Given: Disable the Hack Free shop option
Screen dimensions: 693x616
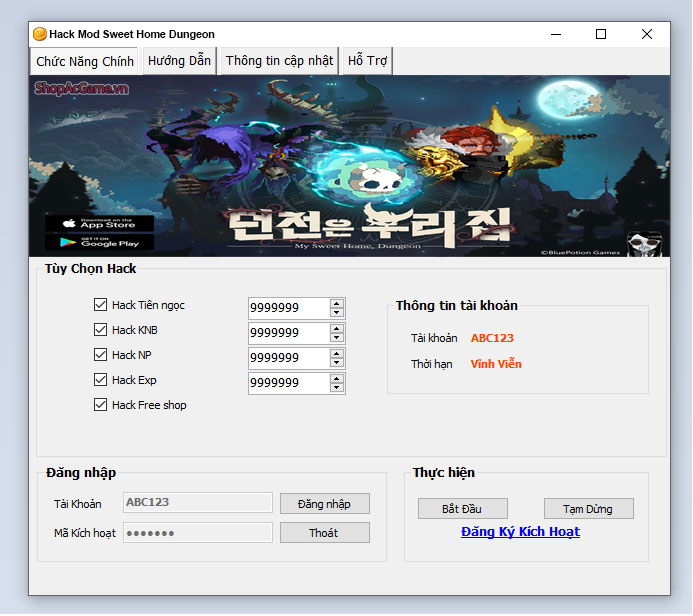Looking at the screenshot, I should (100, 405).
